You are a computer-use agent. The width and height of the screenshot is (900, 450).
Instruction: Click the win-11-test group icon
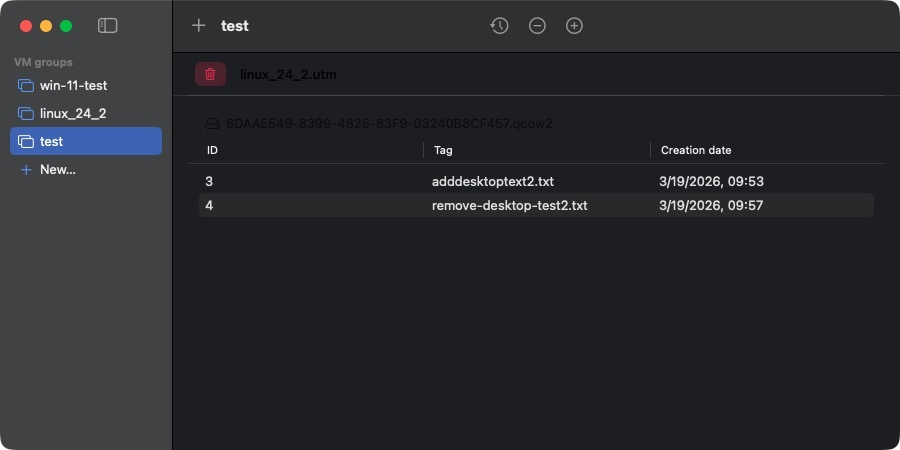[26, 86]
